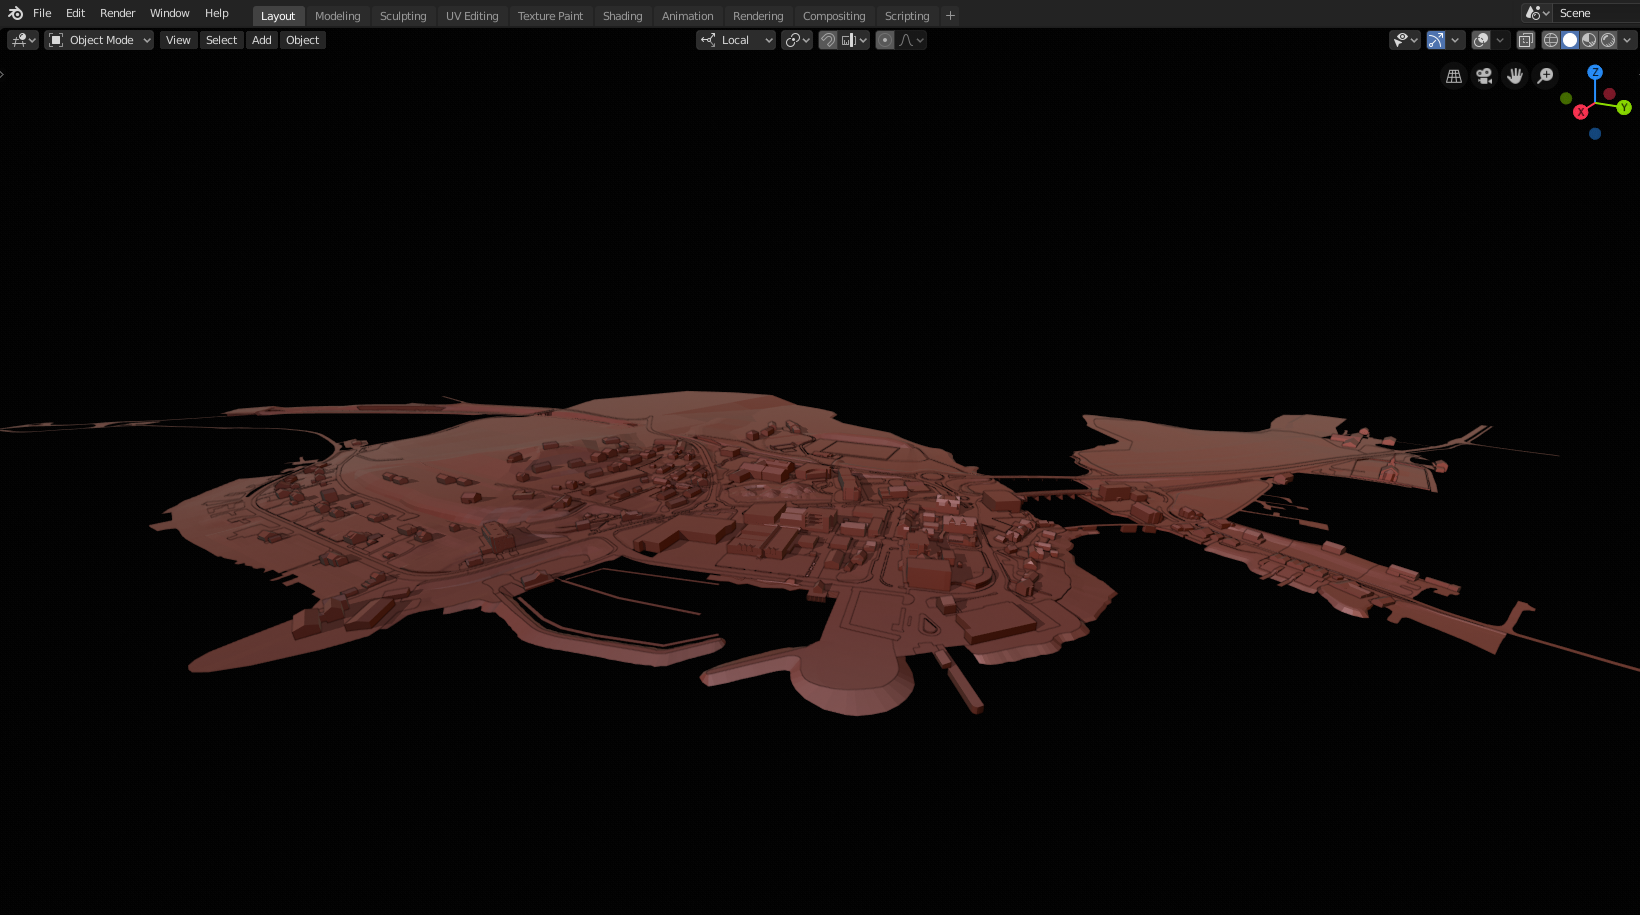Viewport: 1640px width, 915px height.
Task: Click the hand pan view icon
Action: [1515, 76]
